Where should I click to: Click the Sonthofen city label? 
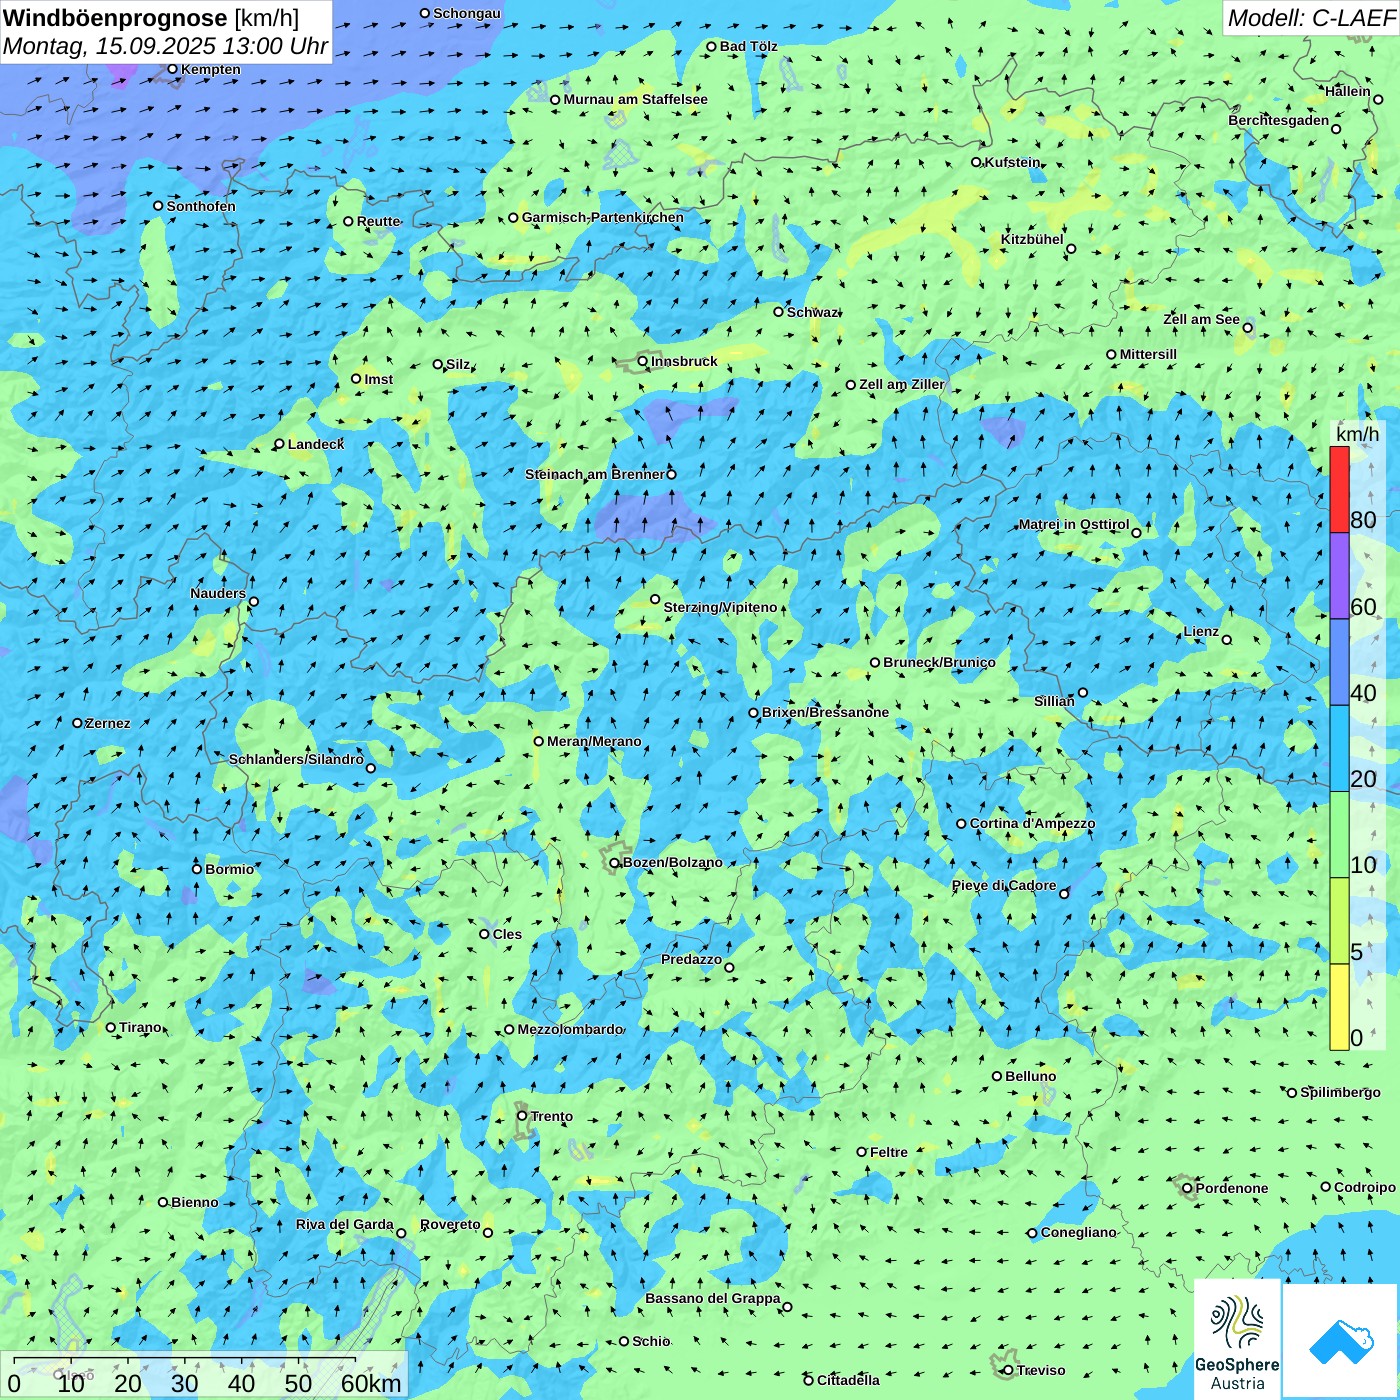pyautogui.click(x=201, y=206)
